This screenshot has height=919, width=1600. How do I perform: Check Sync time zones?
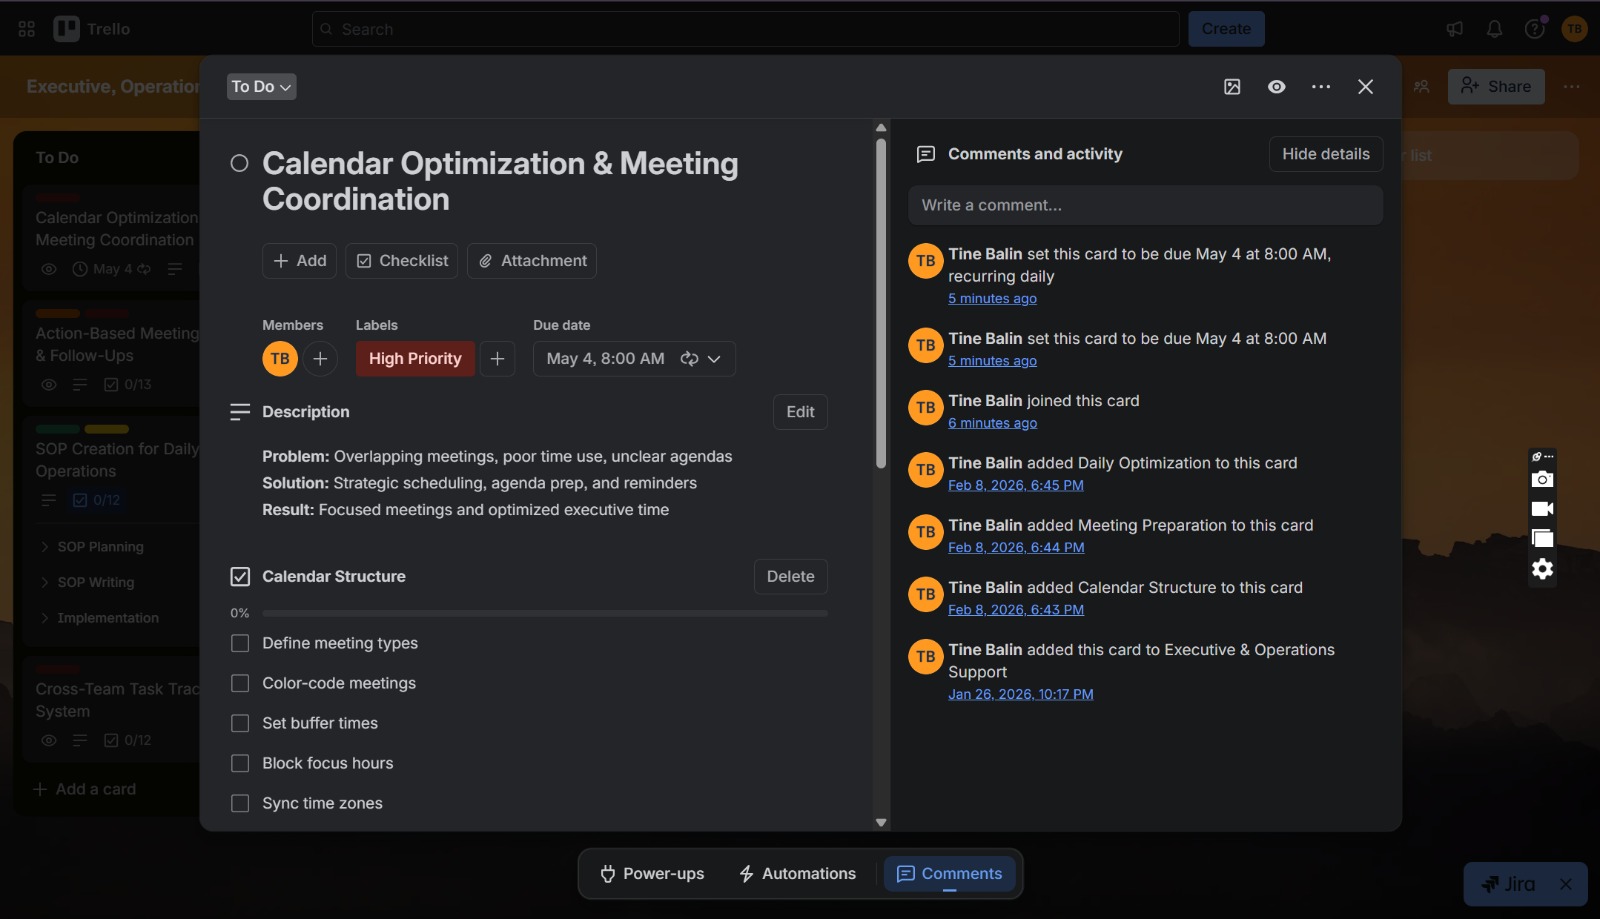[x=240, y=804]
